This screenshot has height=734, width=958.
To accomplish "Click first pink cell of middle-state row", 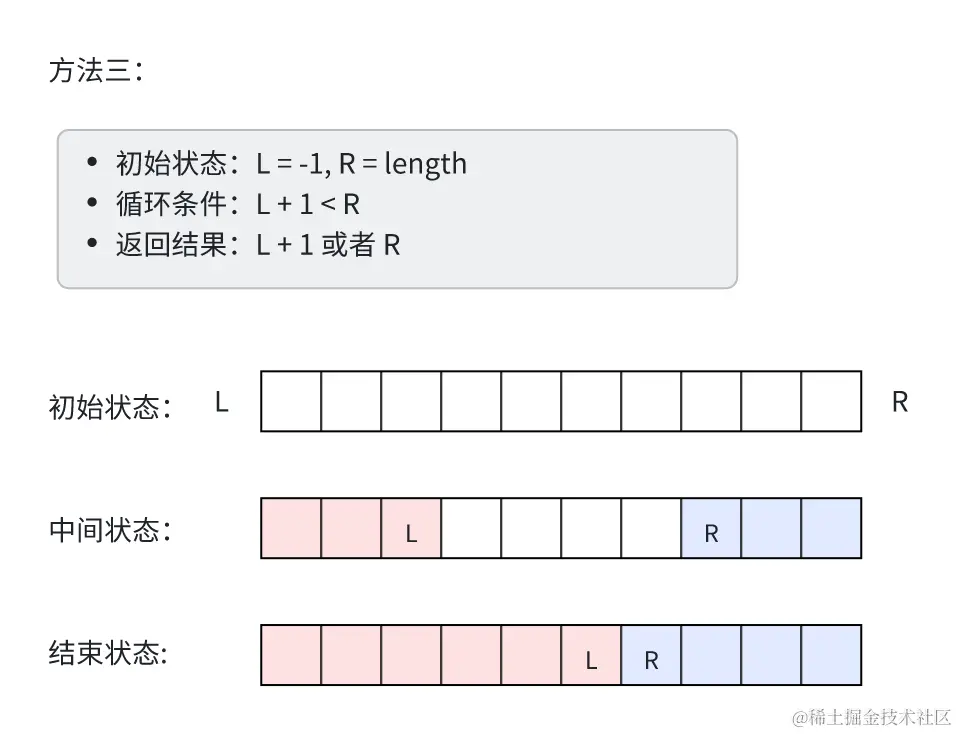I will (291, 528).
